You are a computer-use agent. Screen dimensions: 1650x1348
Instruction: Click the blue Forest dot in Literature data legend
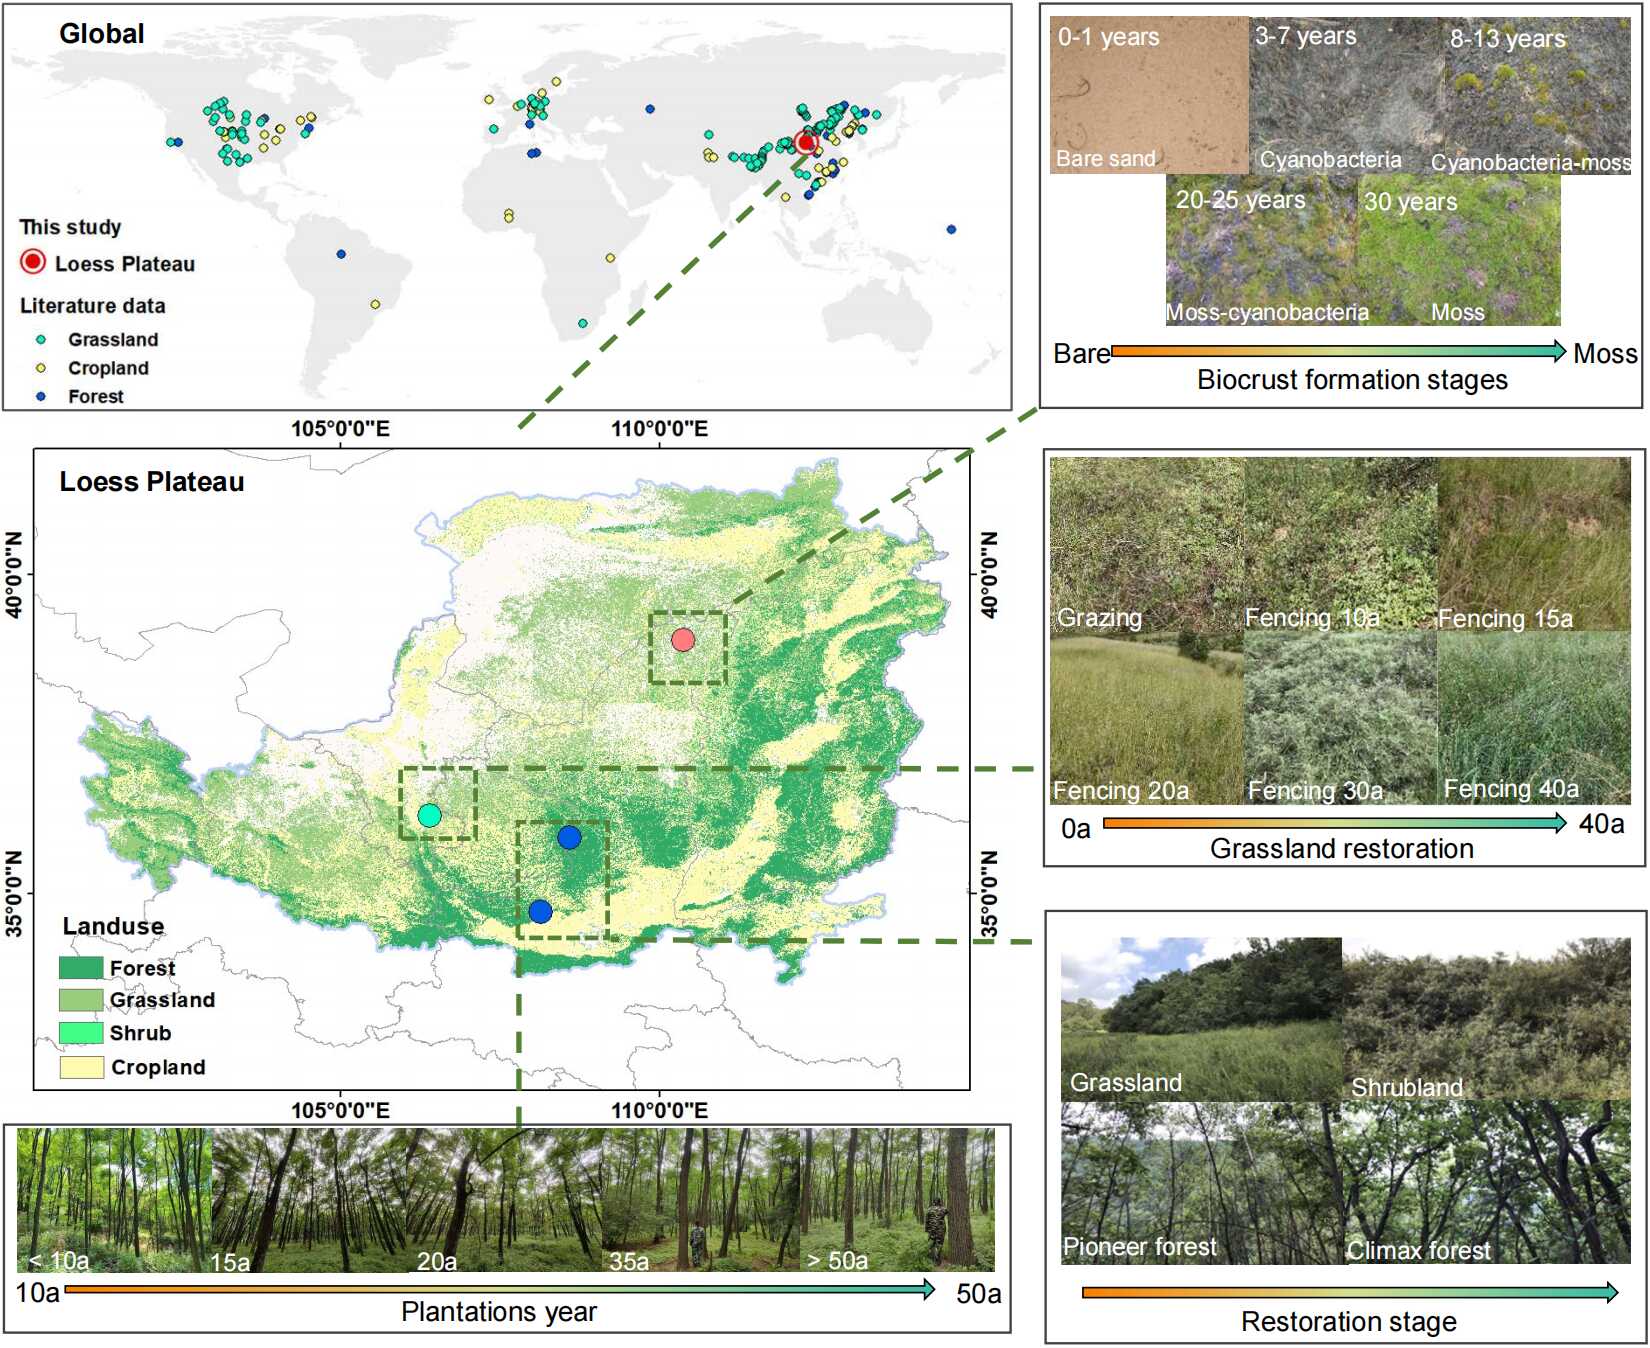[41, 396]
